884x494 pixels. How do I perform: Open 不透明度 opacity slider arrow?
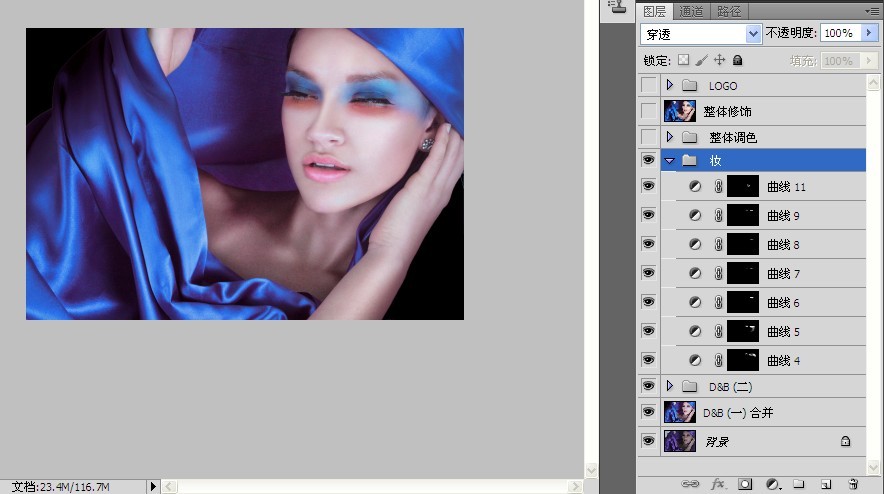(869, 33)
